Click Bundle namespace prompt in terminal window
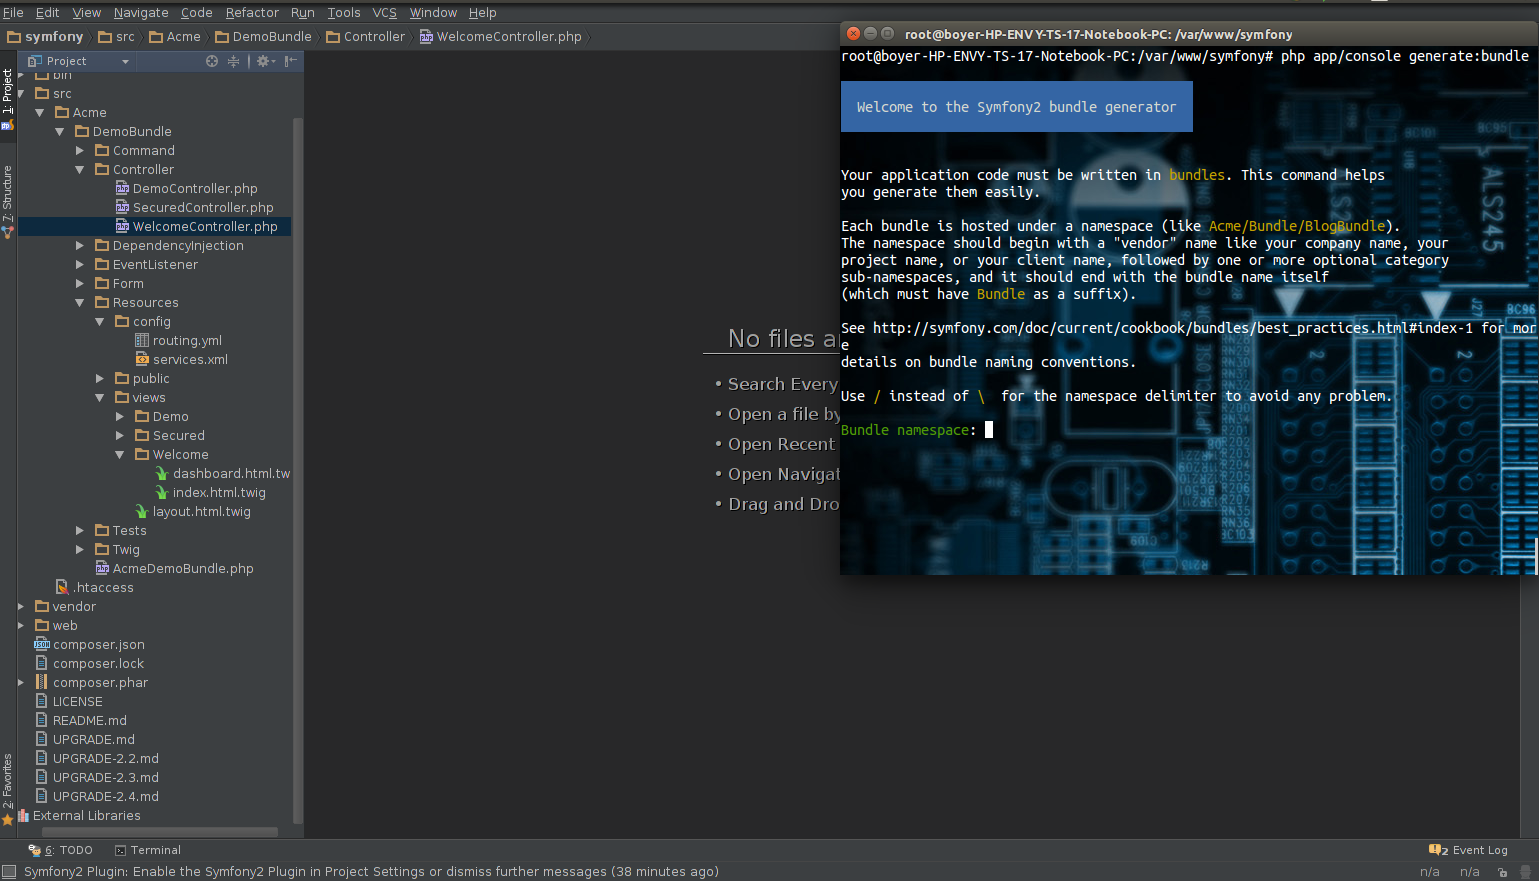 908,430
